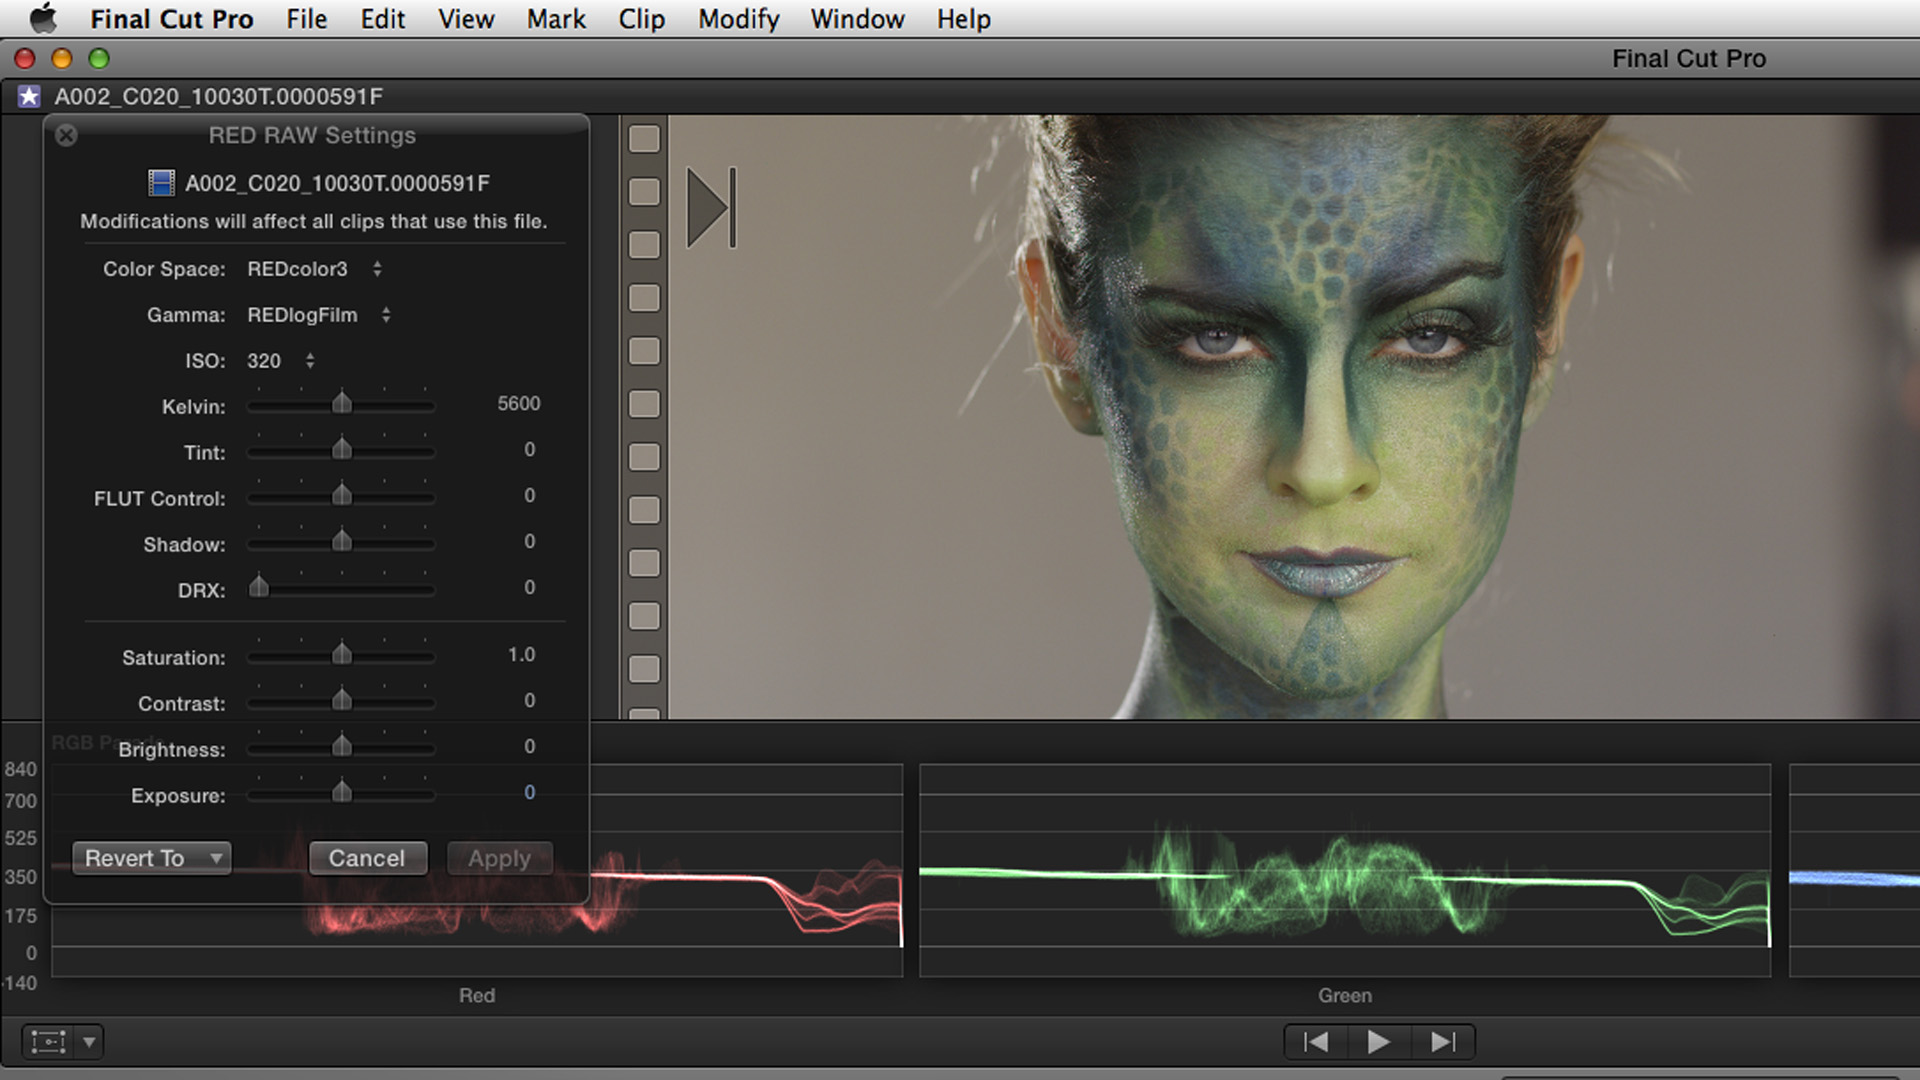
Task: Open the File menu
Action: (306, 19)
